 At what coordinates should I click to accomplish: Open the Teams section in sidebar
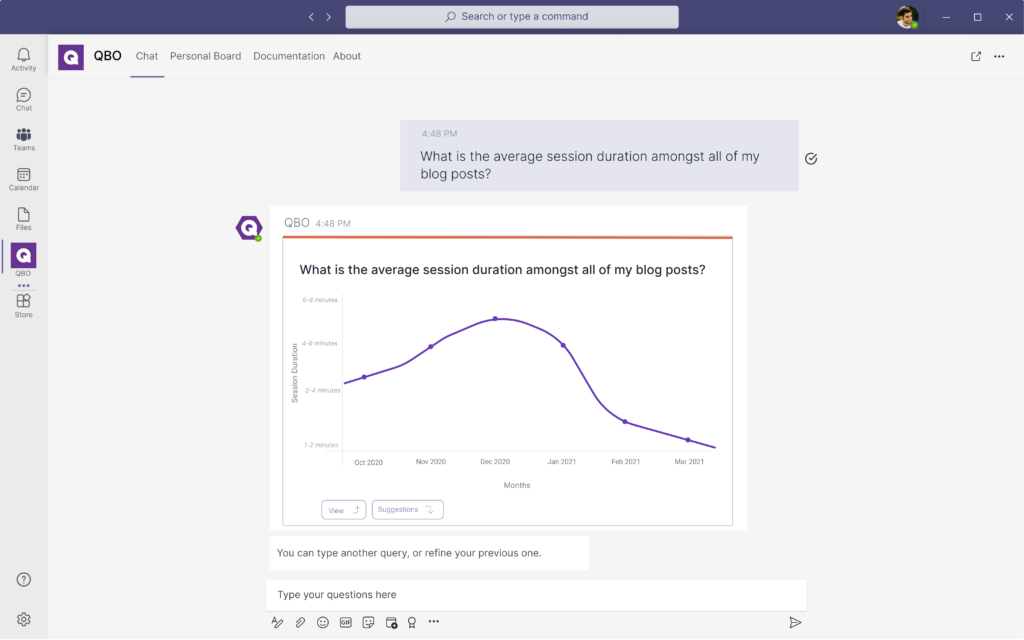(24, 139)
